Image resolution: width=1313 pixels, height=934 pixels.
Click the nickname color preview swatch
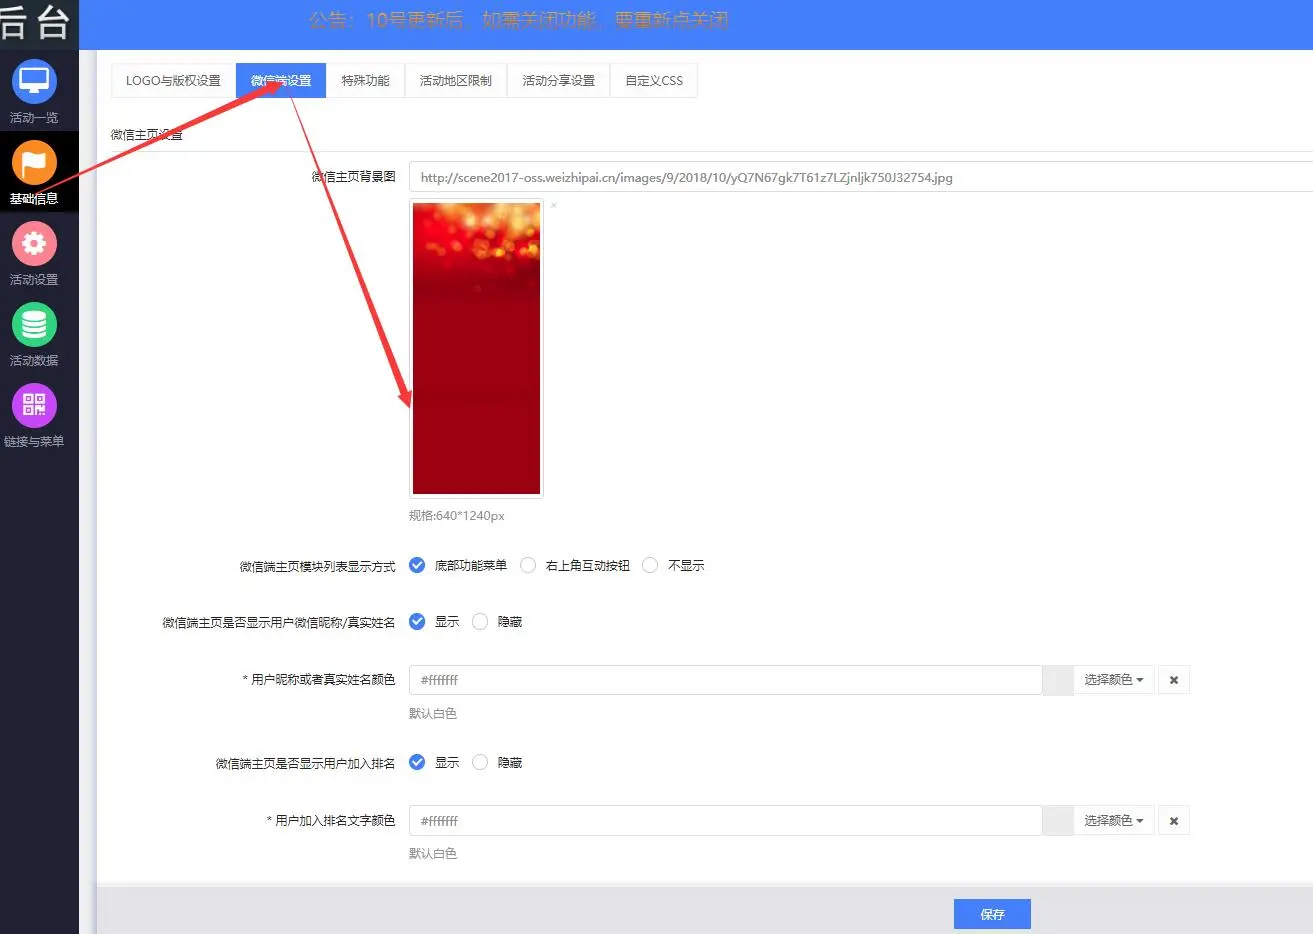pos(1057,680)
